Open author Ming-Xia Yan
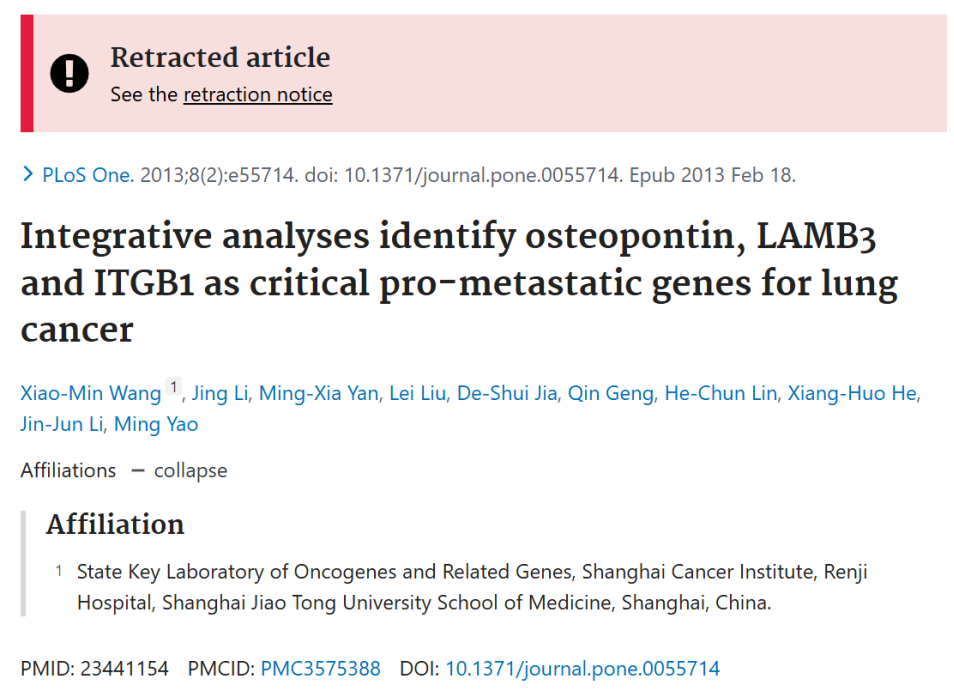Image resolution: width=954 pixels, height=697 pixels. point(319,394)
